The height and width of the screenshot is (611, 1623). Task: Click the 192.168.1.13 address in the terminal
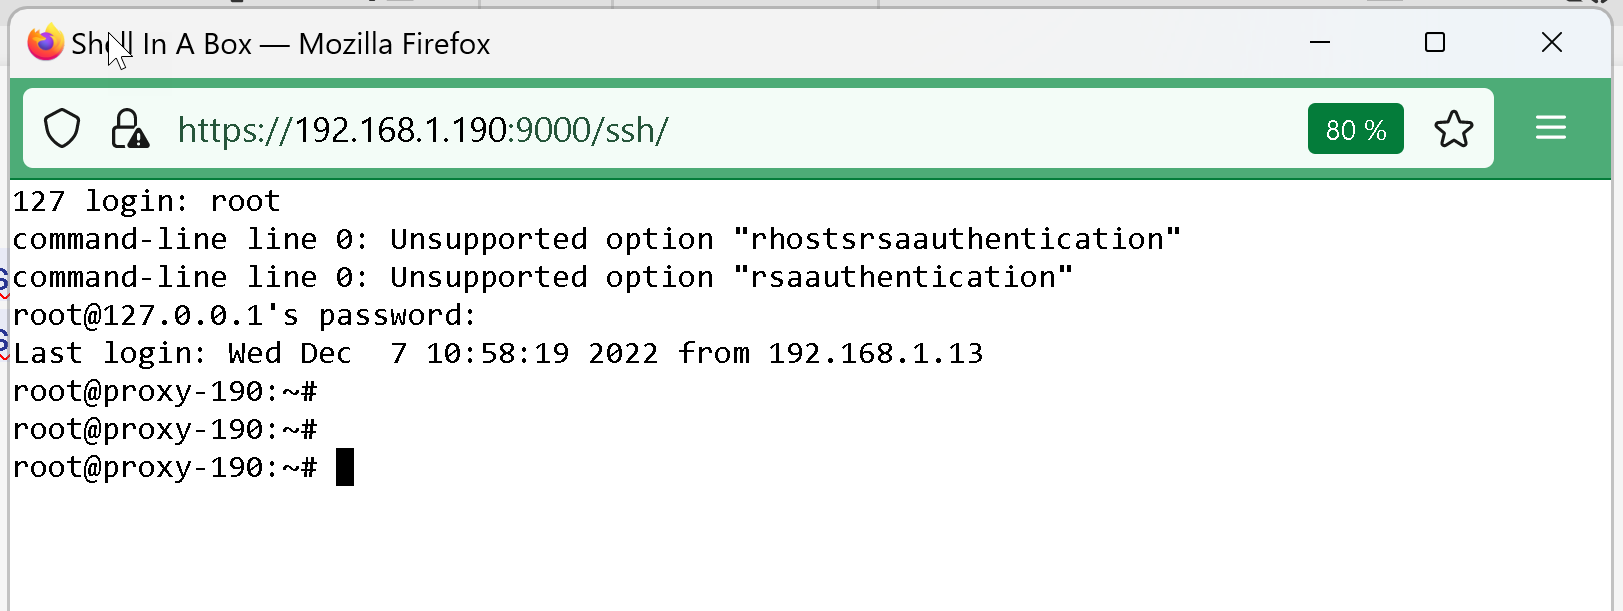point(875,354)
